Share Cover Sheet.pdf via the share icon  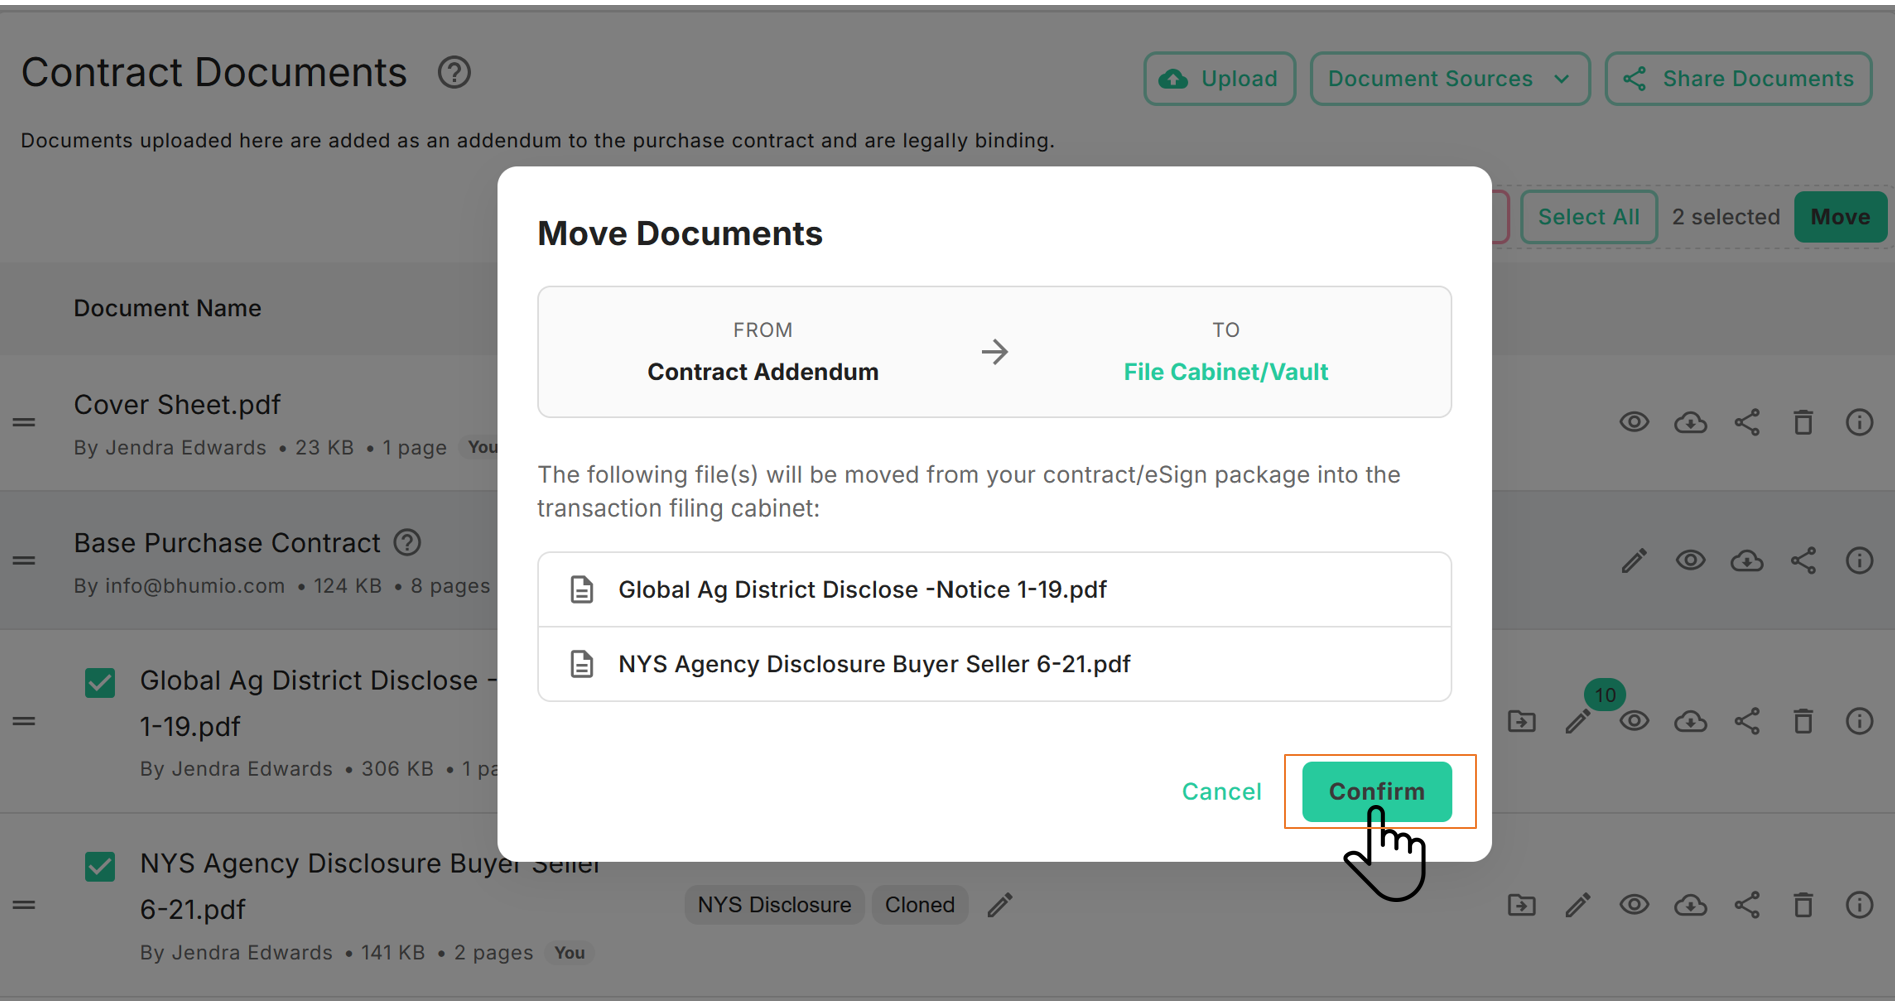[x=1747, y=422]
